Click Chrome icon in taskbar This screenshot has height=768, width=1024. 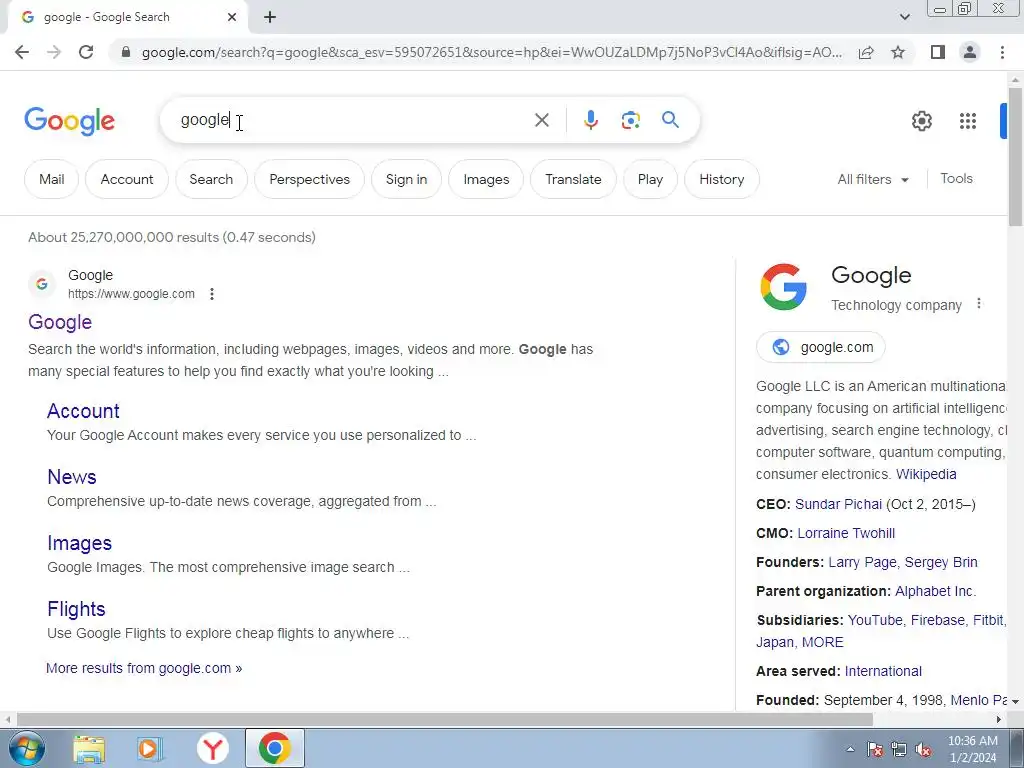(x=274, y=748)
